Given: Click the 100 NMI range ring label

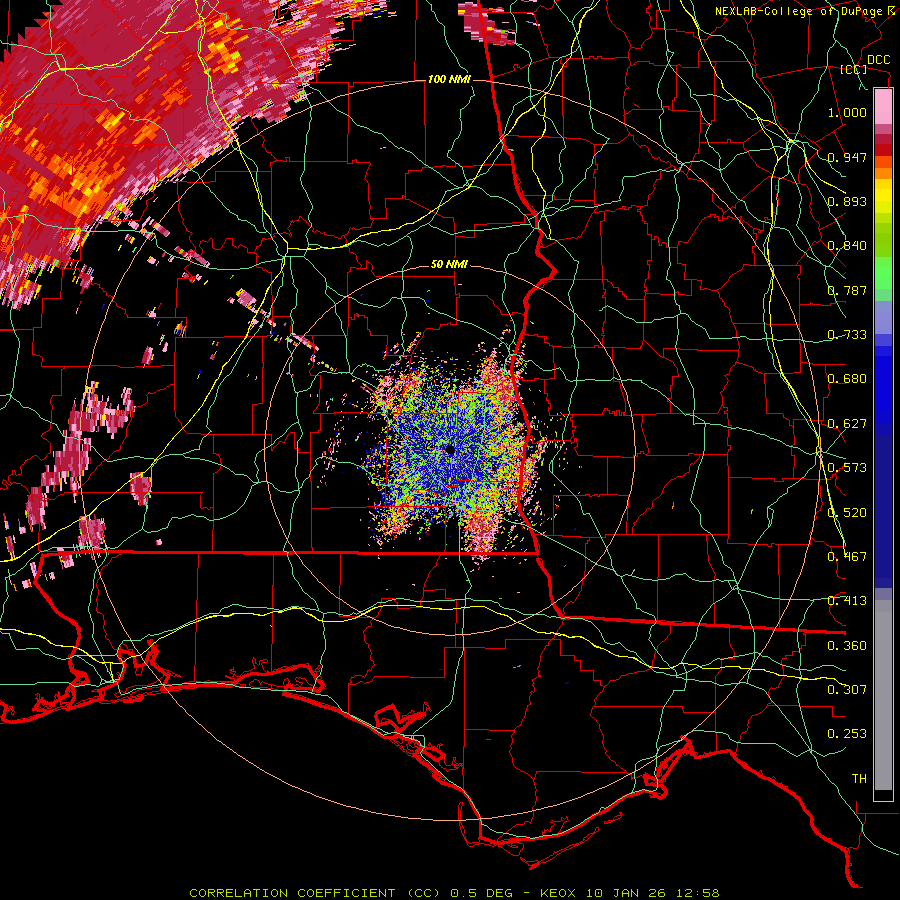Looking at the screenshot, I should tap(449, 79).
